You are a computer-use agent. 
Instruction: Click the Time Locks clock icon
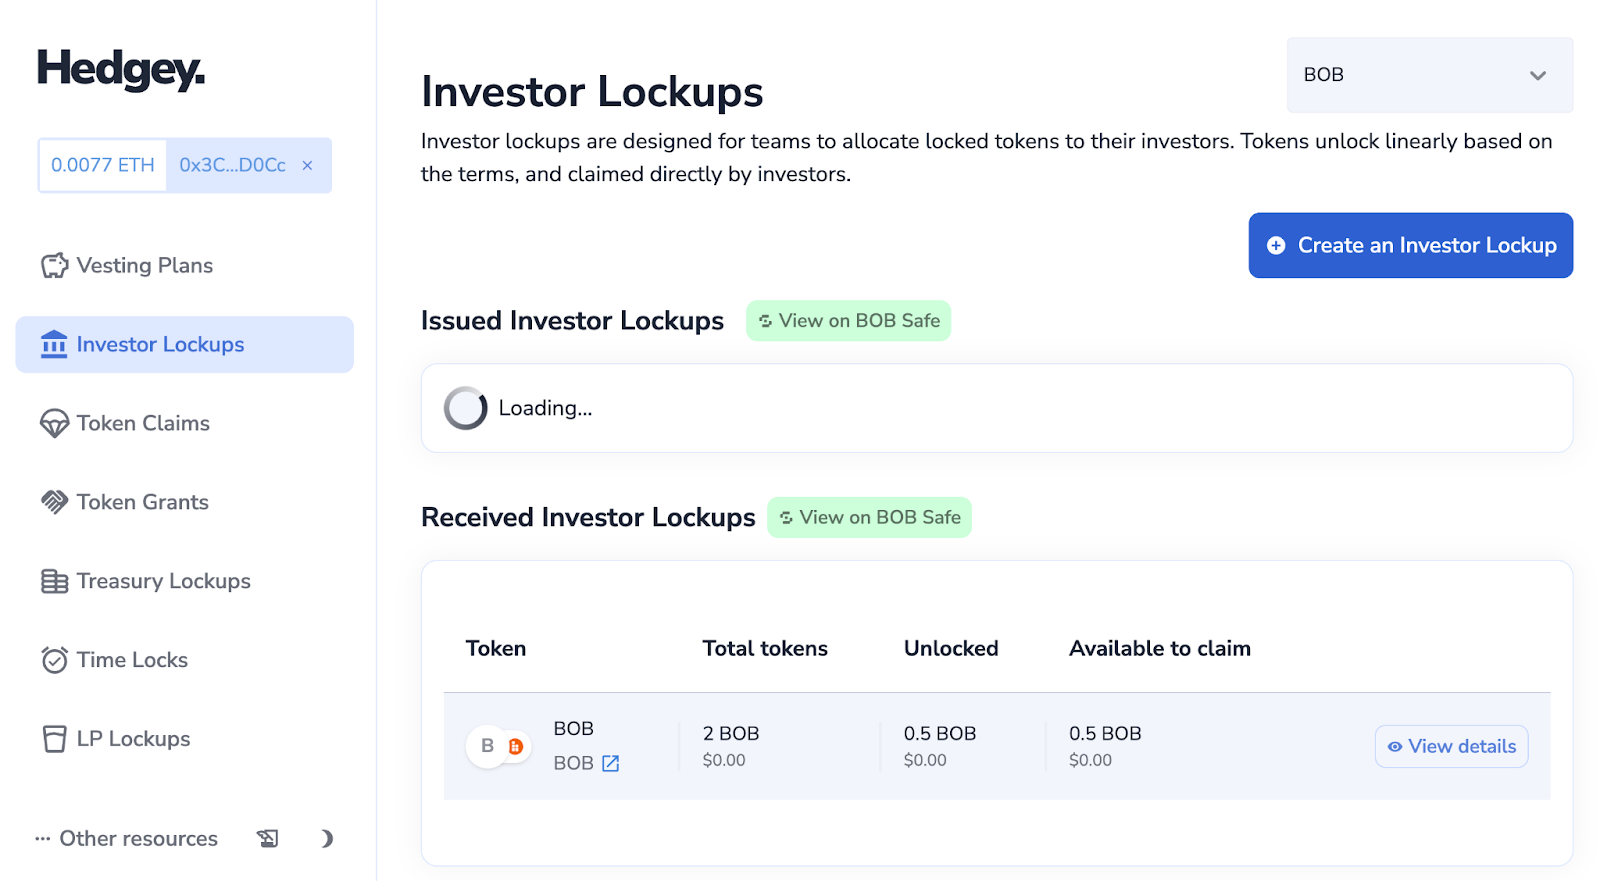point(54,660)
